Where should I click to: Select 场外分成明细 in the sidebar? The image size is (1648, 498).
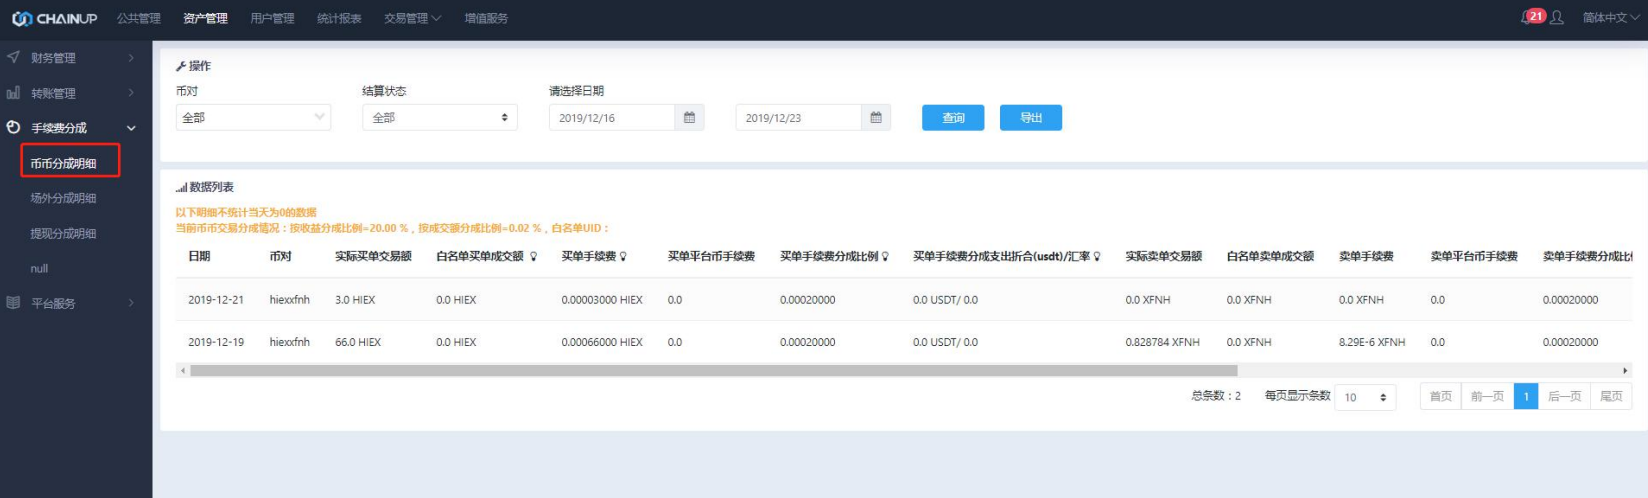tap(63, 198)
